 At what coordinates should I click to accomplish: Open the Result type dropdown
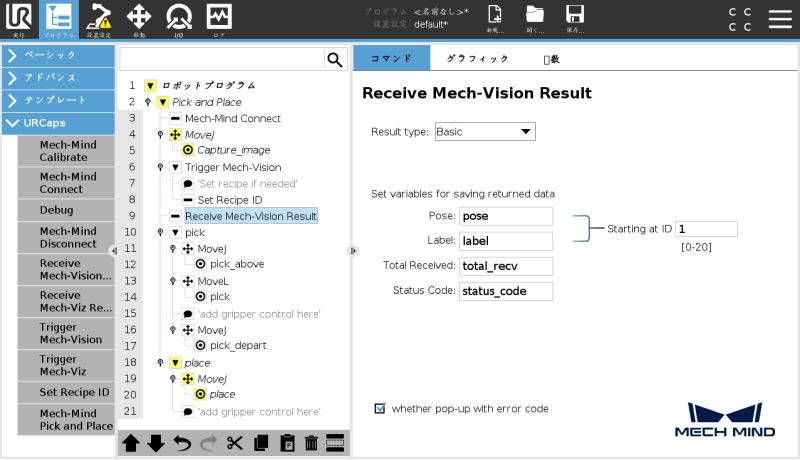[485, 132]
